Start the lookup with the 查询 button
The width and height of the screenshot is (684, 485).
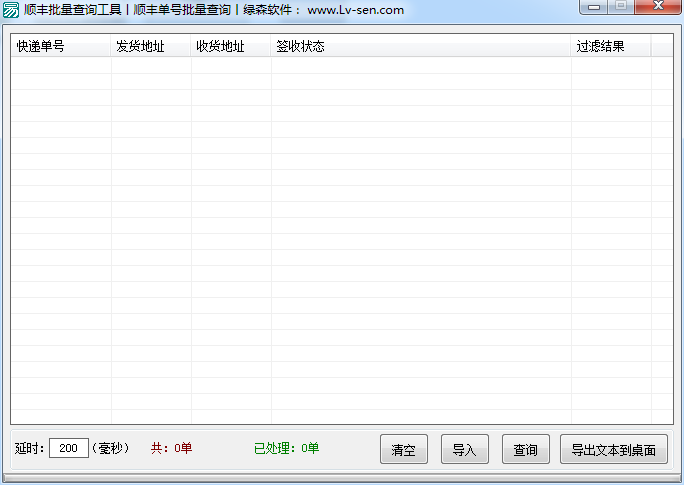click(526, 449)
